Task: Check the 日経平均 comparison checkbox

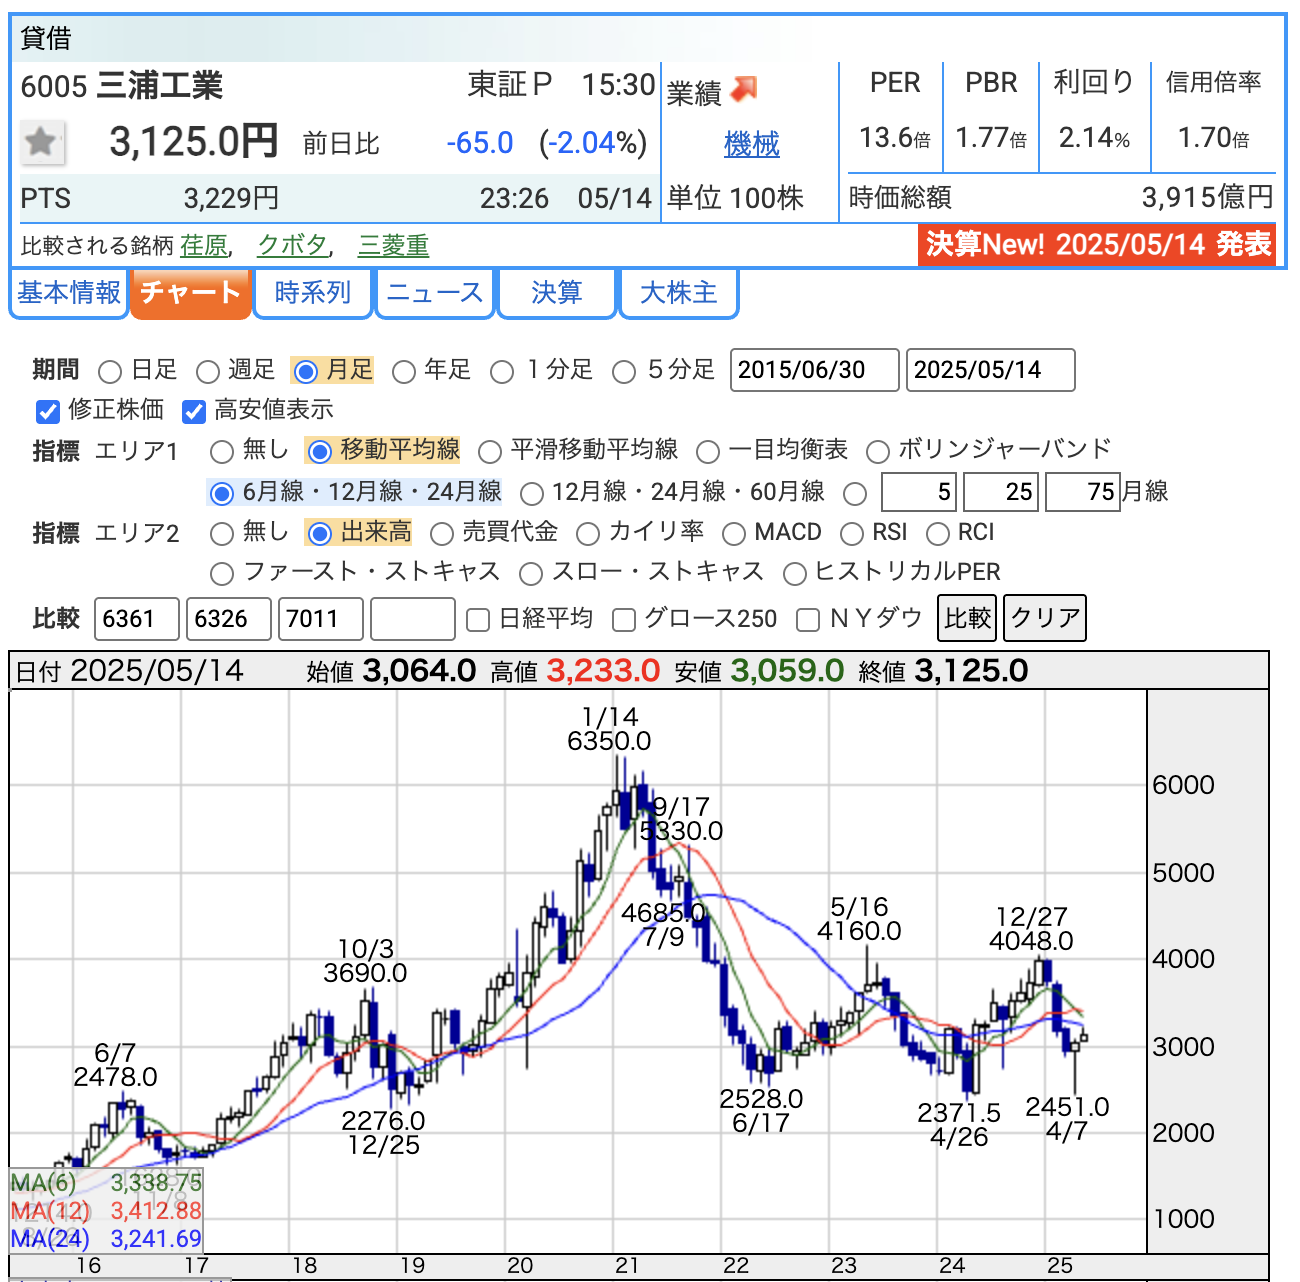Action: (479, 621)
